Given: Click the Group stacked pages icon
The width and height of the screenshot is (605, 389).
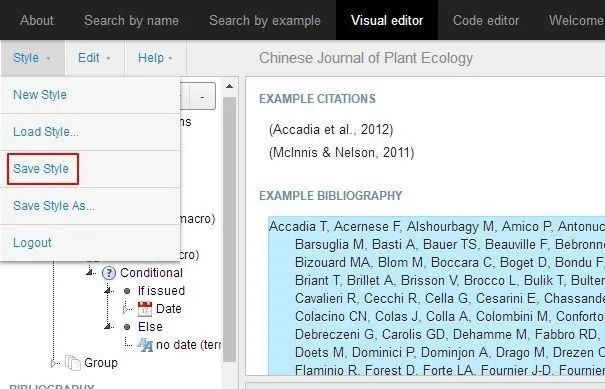Looking at the screenshot, I should (x=73, y=363).
